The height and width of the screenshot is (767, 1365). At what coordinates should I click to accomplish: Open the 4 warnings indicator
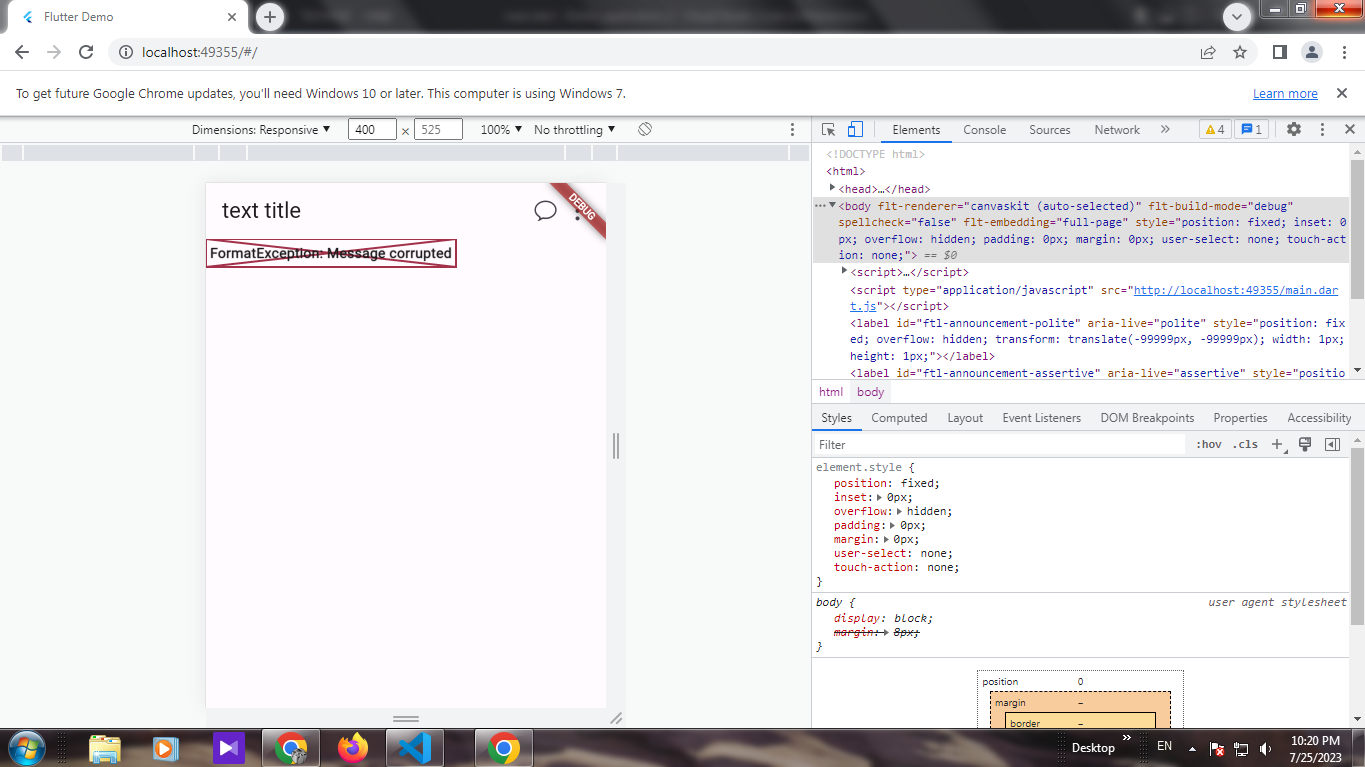tap(1214, 130)
